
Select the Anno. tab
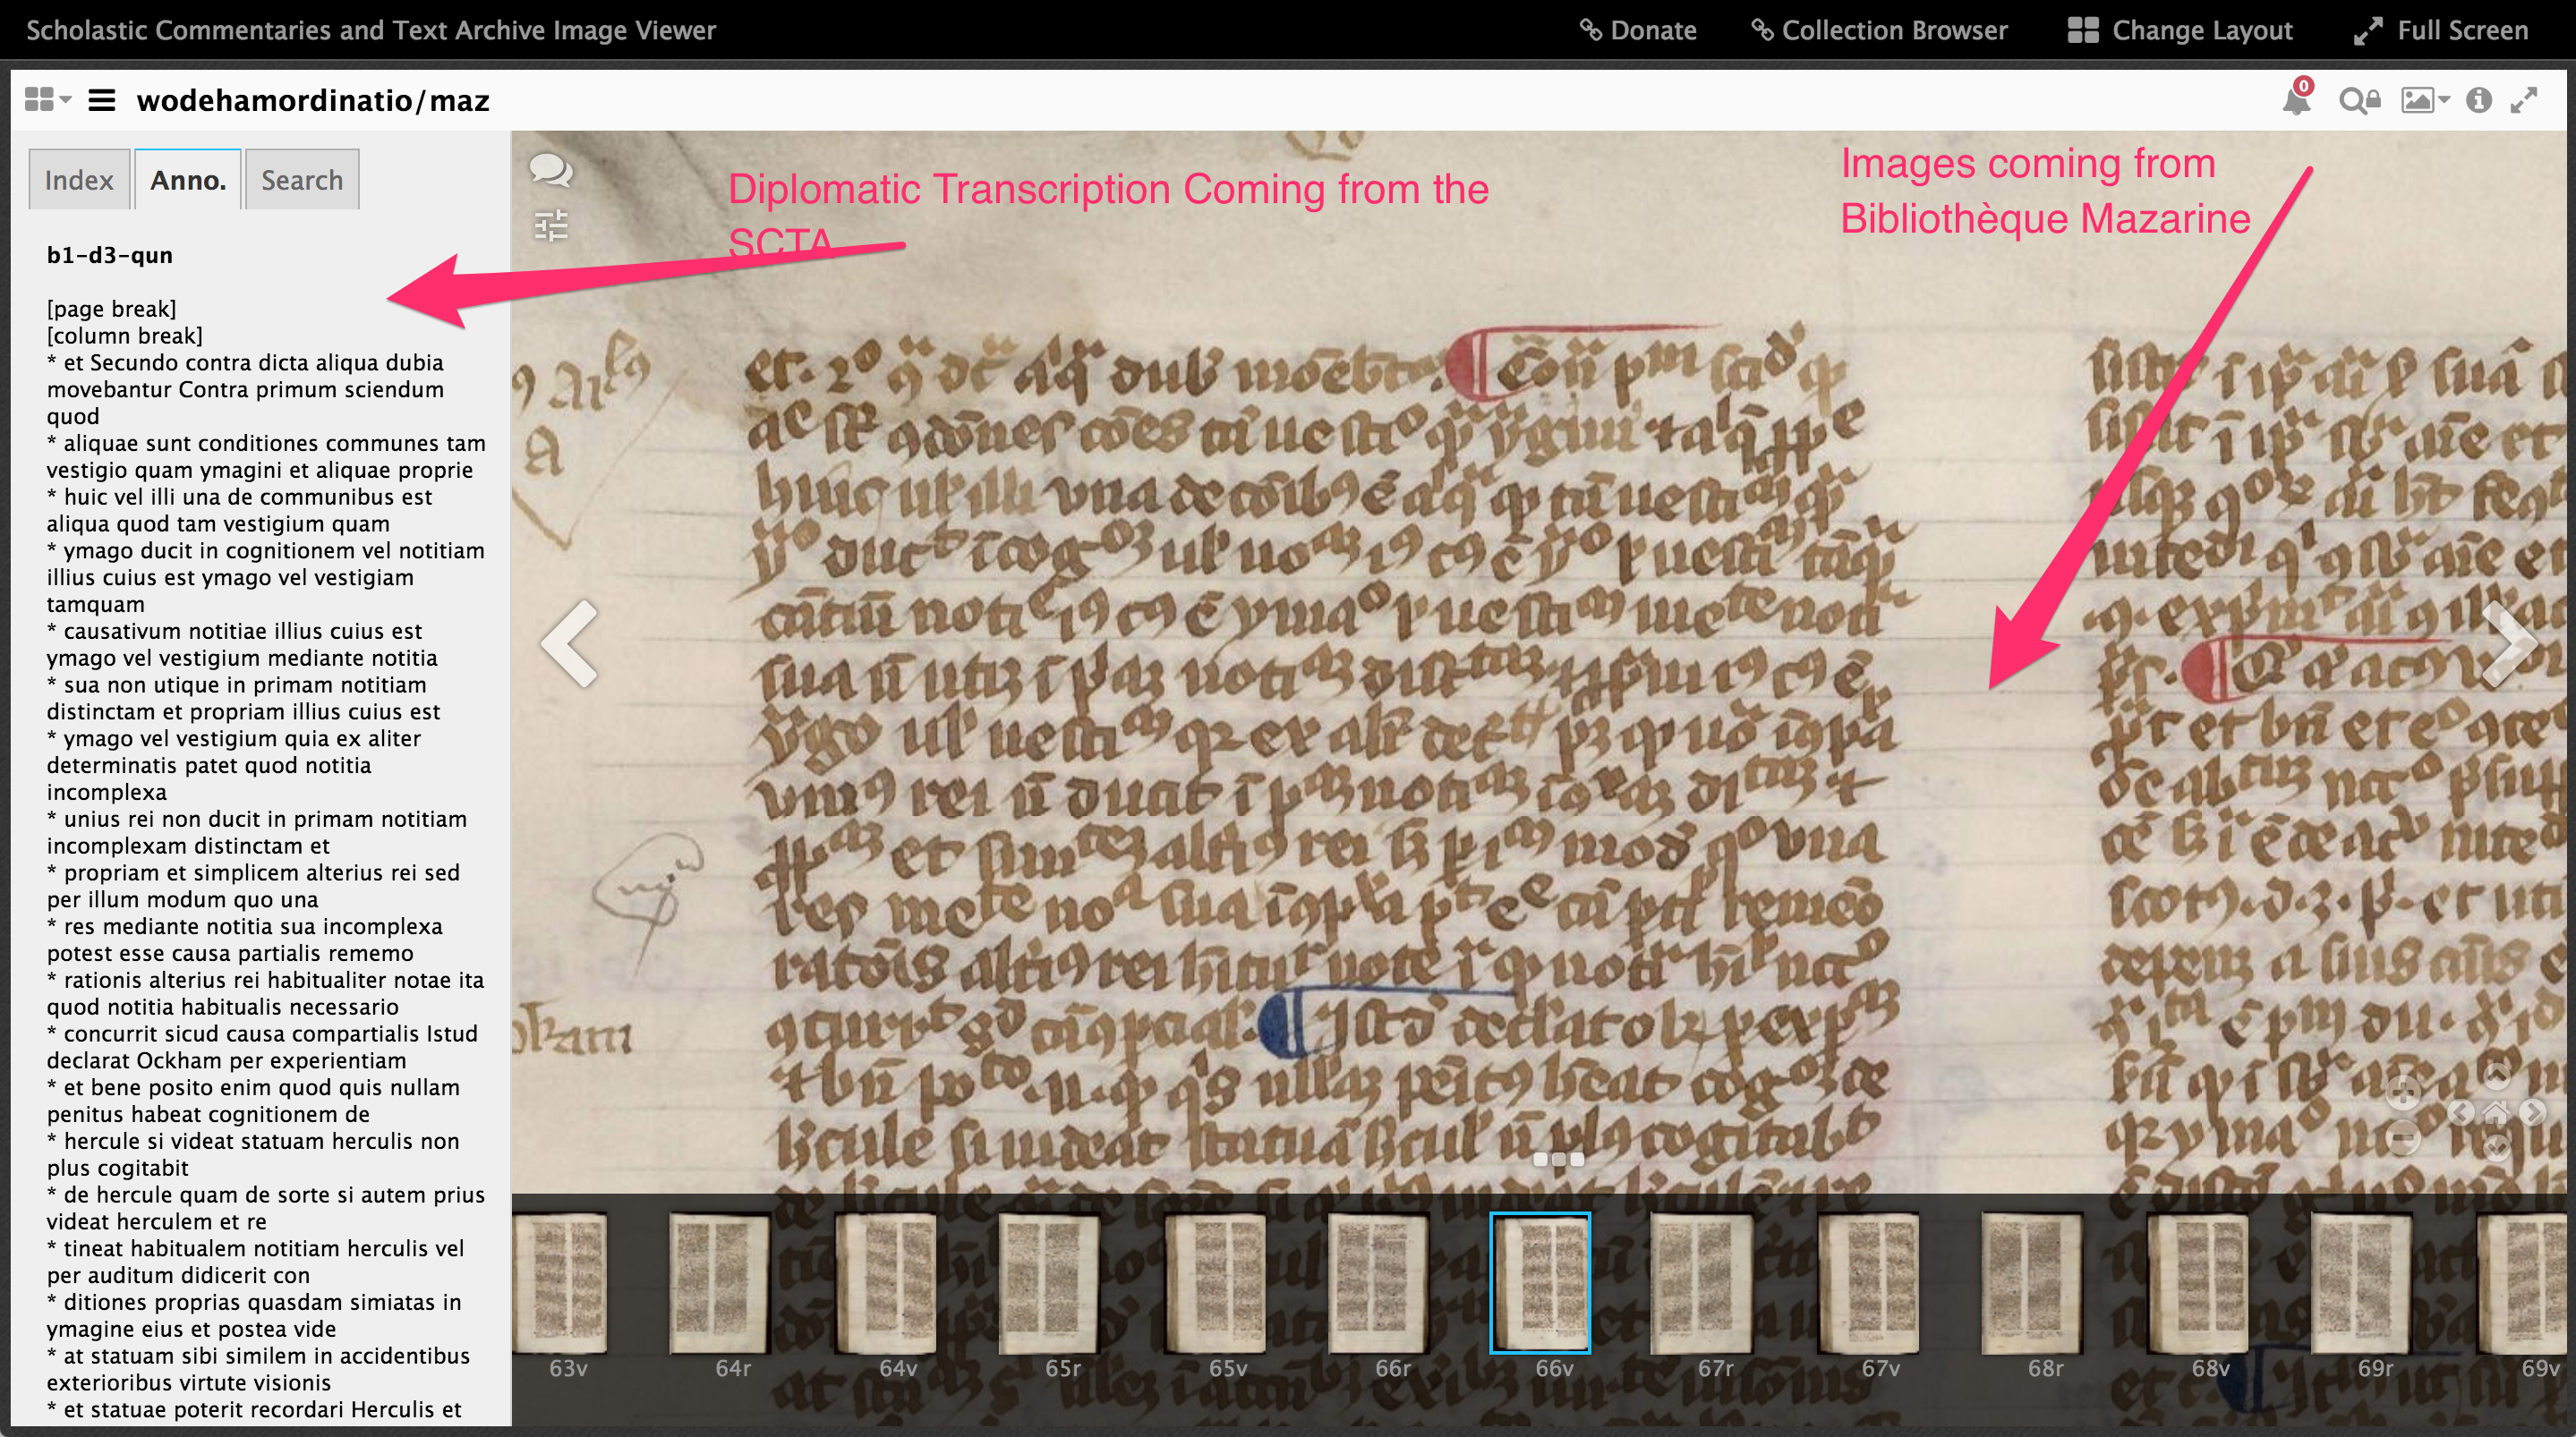pos(188,180)
